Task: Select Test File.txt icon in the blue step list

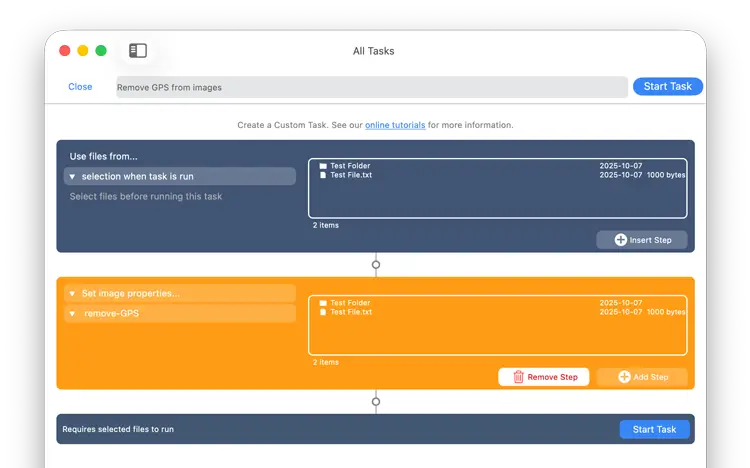Action: [x=322, y=175]
